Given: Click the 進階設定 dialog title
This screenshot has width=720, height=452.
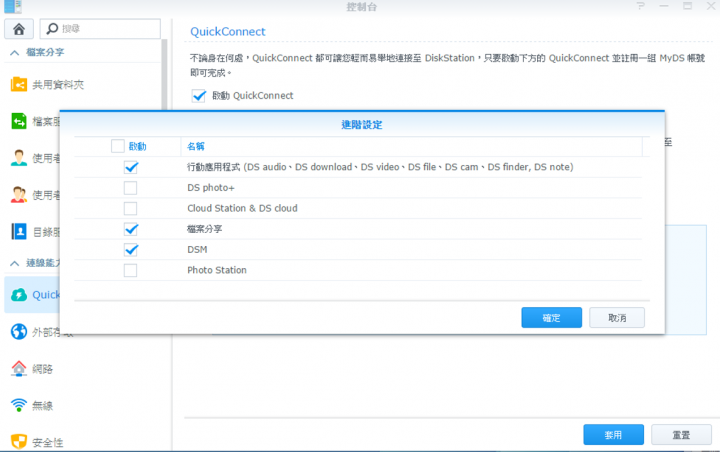Looking at the screenshot, I should 362,125.
